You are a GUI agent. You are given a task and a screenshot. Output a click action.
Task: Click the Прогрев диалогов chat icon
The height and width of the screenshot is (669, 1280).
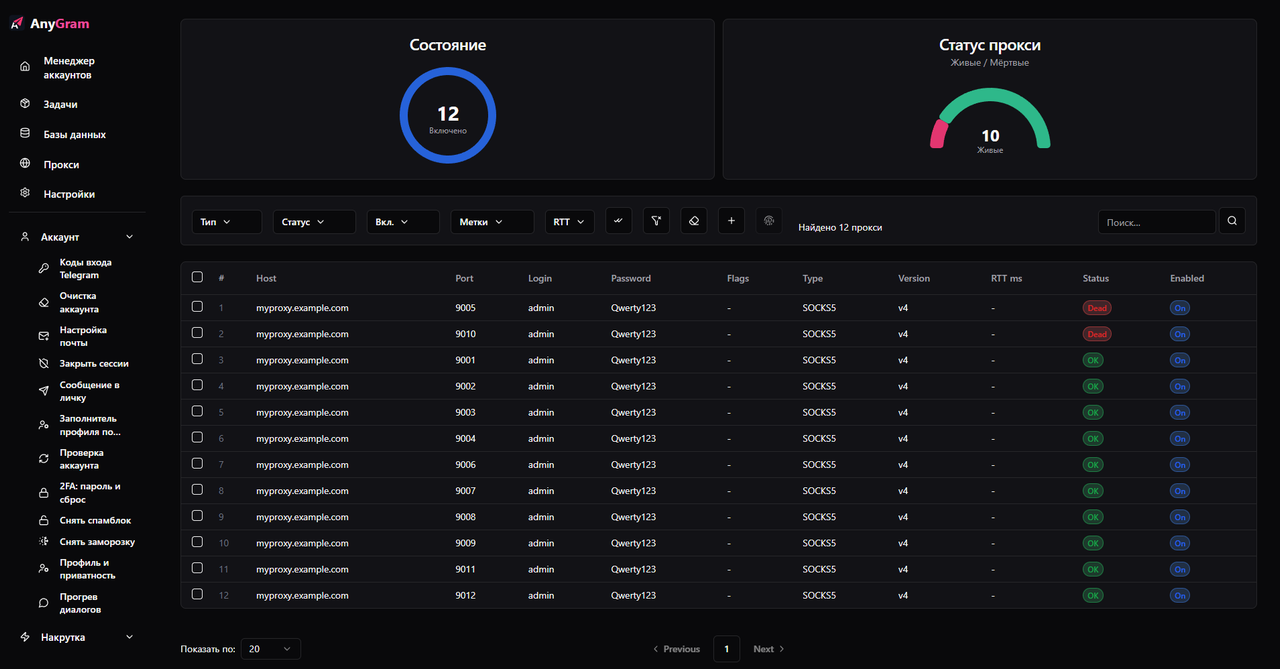pos(43,603)
